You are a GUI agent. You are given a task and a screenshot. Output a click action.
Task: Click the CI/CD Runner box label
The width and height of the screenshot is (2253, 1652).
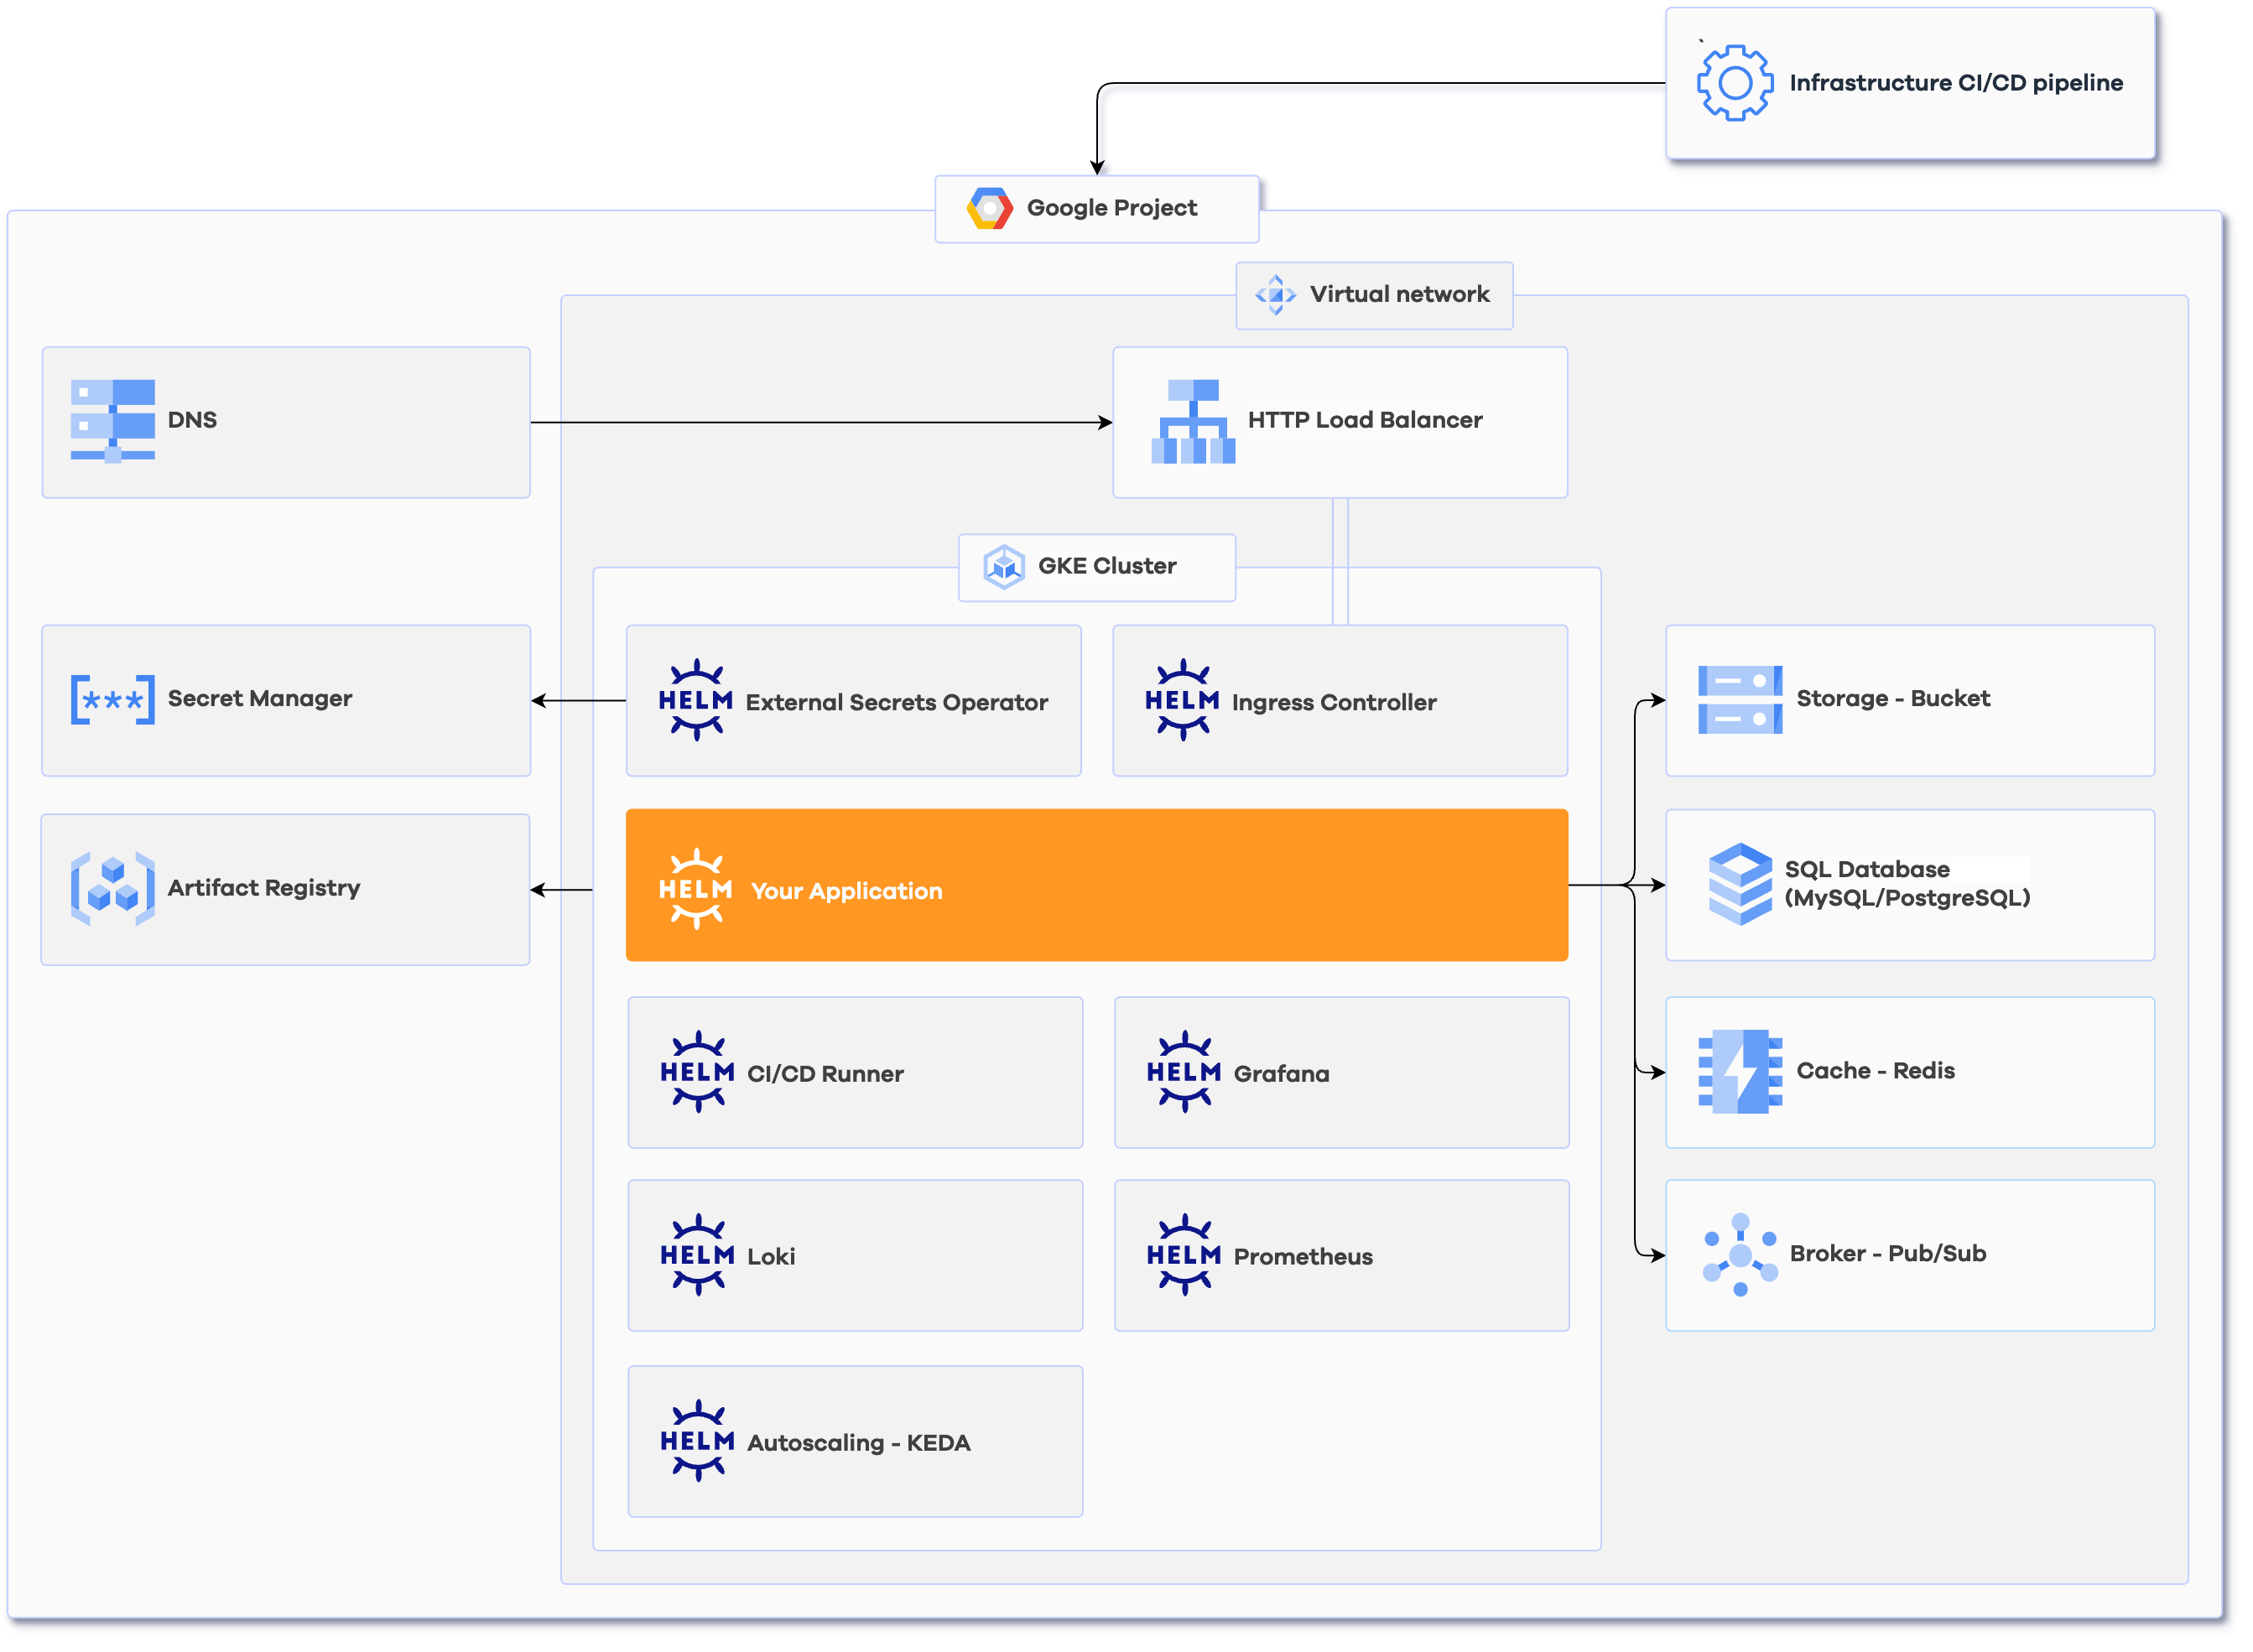(825, 1074)
